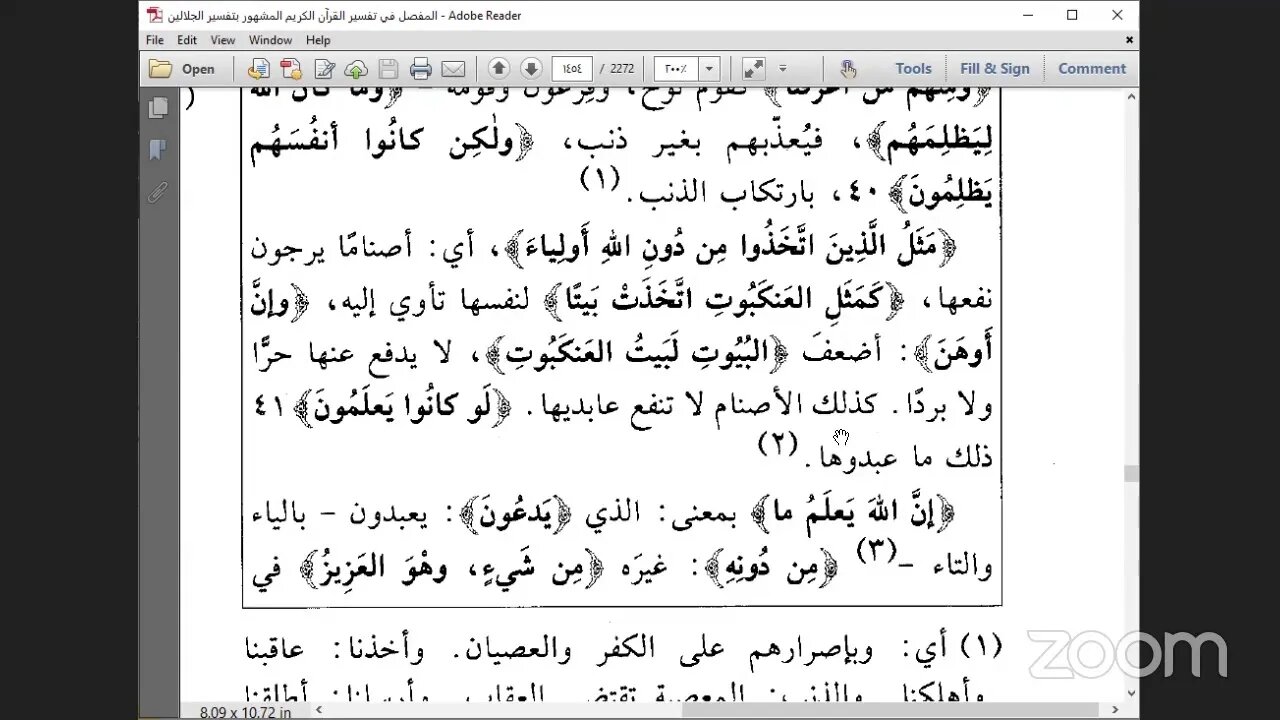Show bookmarks panel
Viewport: 1280px width, 720px height.
pos(157,150)
